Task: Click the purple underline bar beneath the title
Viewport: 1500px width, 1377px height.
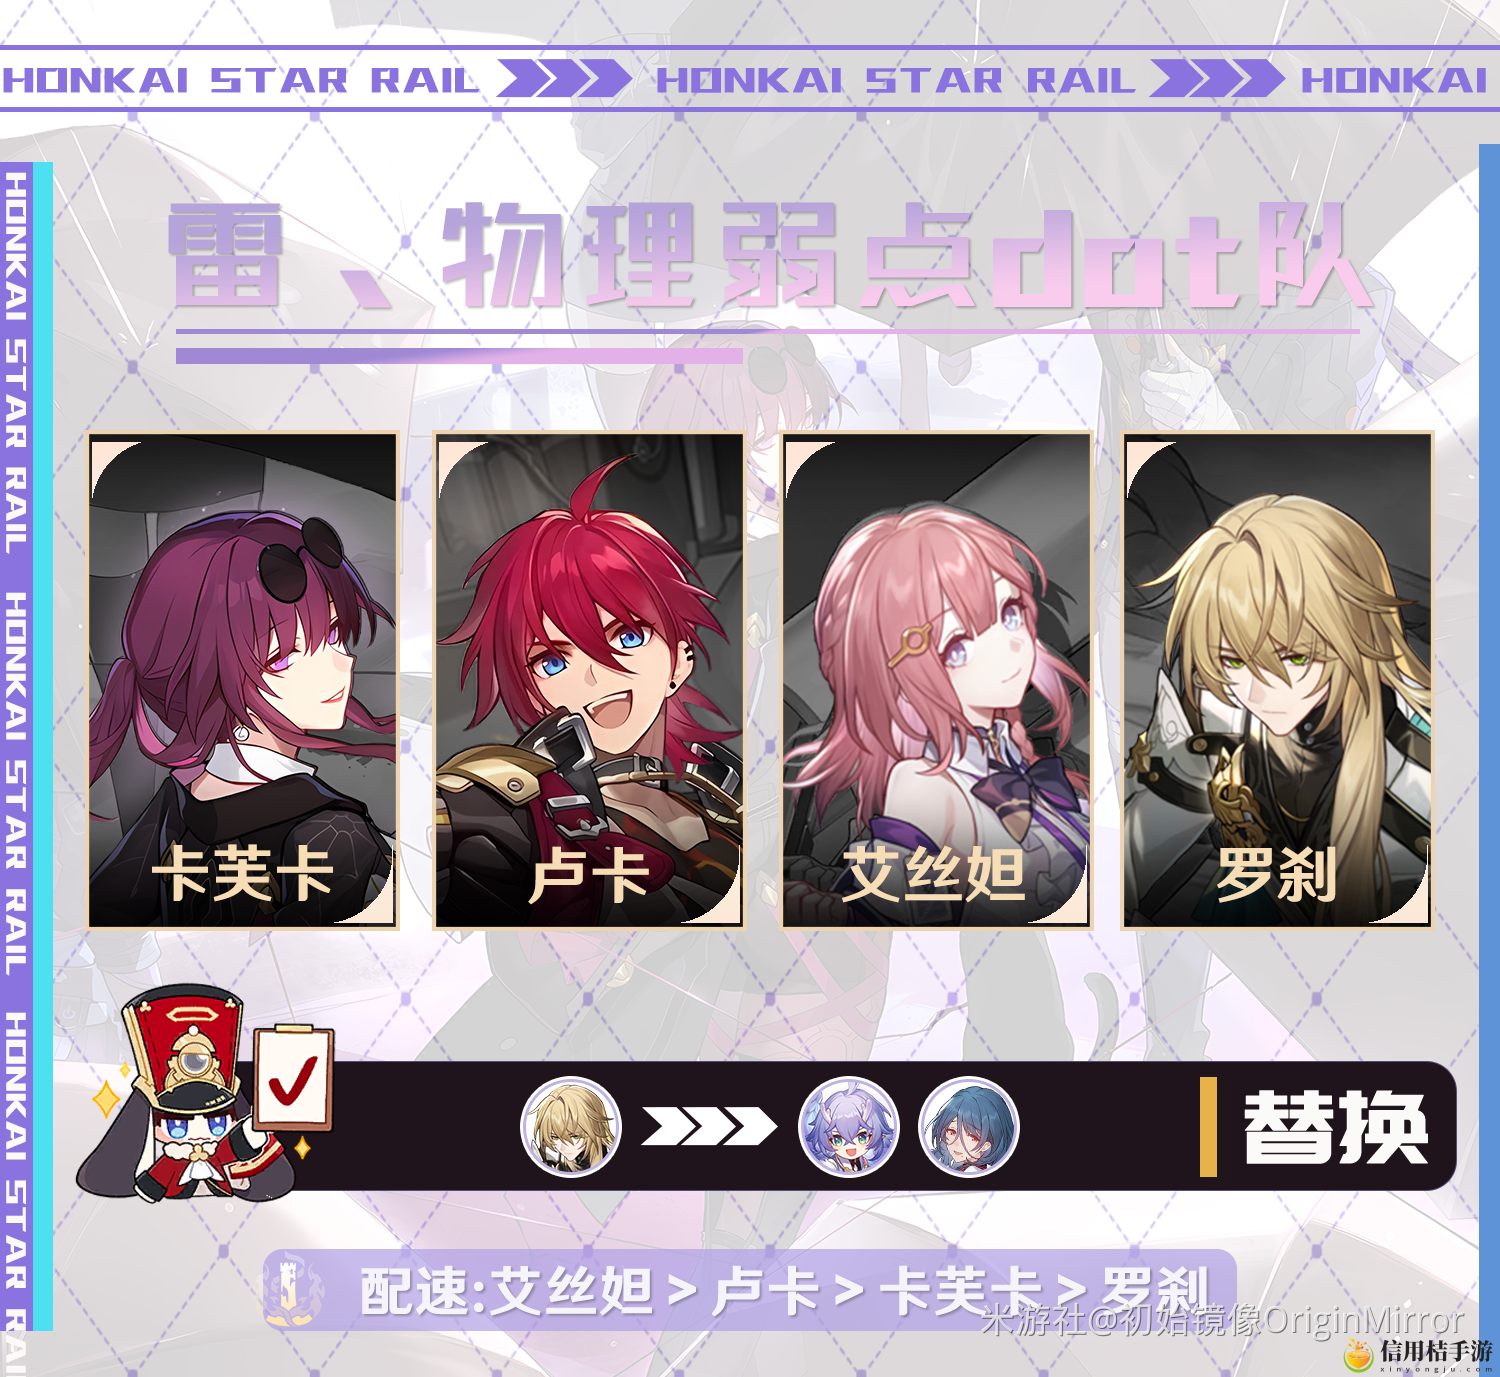Action: (x=459, y=355)
